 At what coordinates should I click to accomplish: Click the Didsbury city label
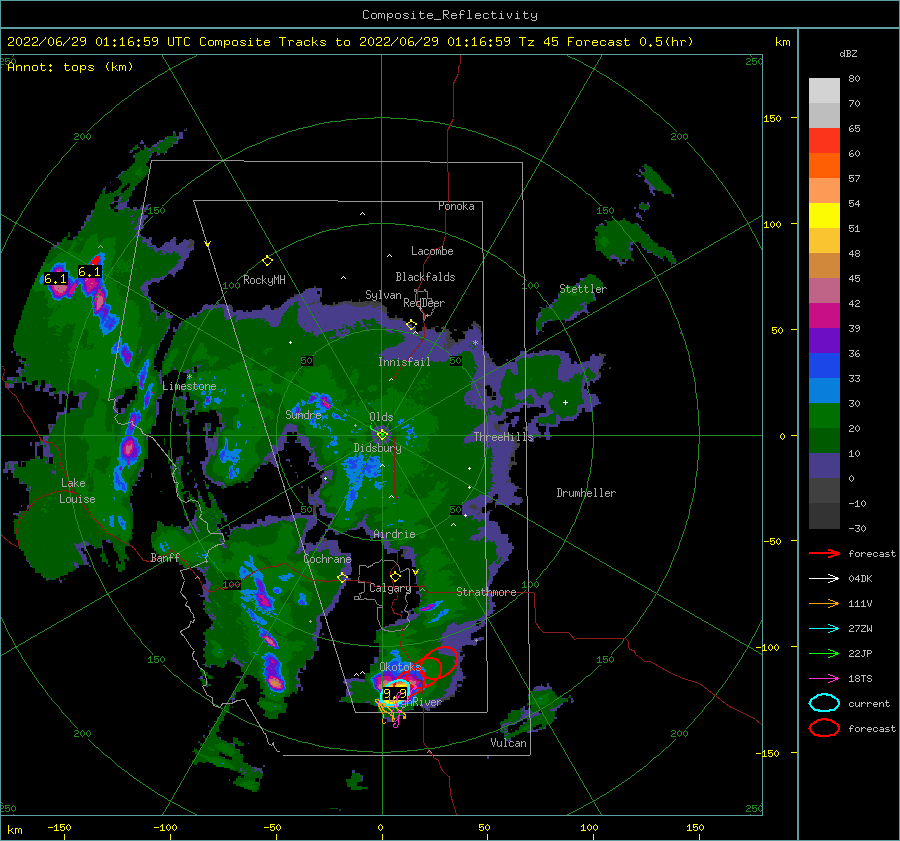(378, 448)
